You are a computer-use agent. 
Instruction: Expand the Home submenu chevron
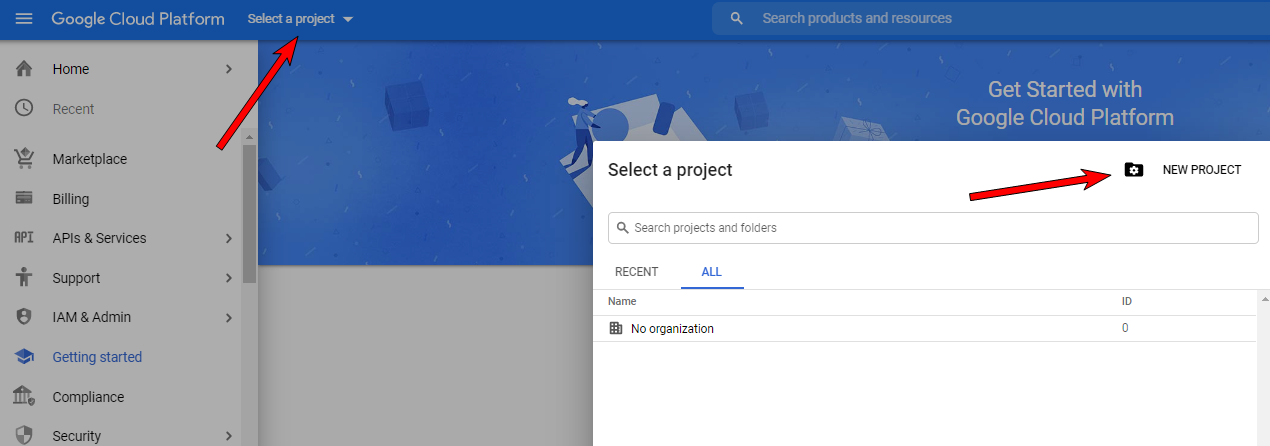coord(229,69)
